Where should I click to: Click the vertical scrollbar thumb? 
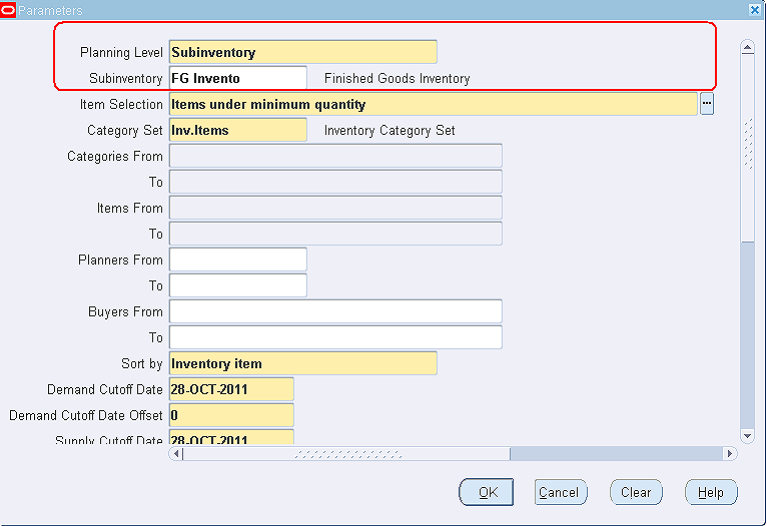pyautogui.click(x=747, y=147)
